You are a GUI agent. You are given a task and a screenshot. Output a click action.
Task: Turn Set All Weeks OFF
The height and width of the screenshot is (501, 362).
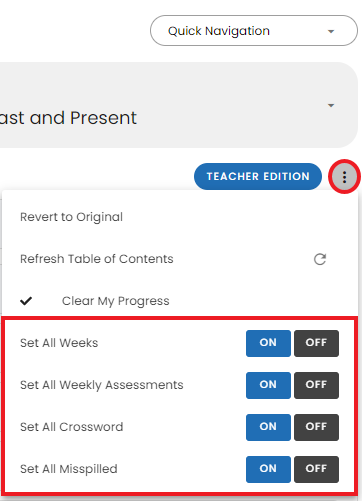316,343
